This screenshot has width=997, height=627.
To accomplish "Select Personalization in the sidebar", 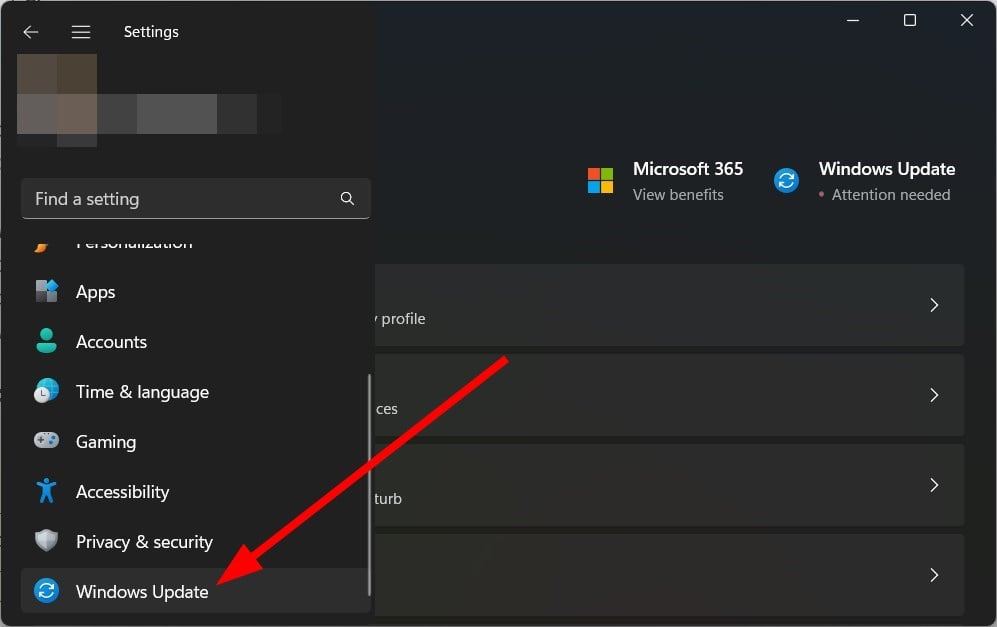I will [x=135, y=241].
